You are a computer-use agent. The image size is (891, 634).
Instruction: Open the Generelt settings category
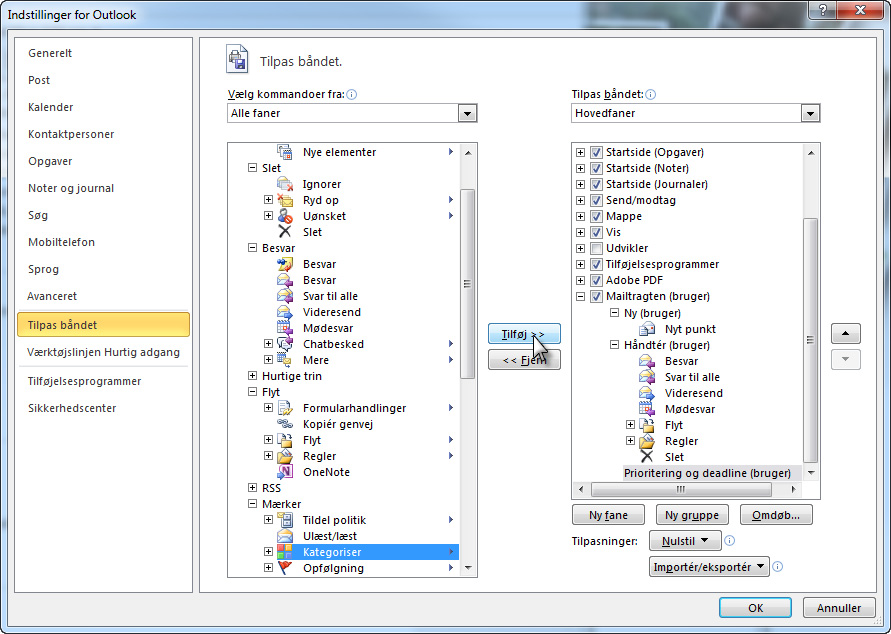(x=50, y=53)
